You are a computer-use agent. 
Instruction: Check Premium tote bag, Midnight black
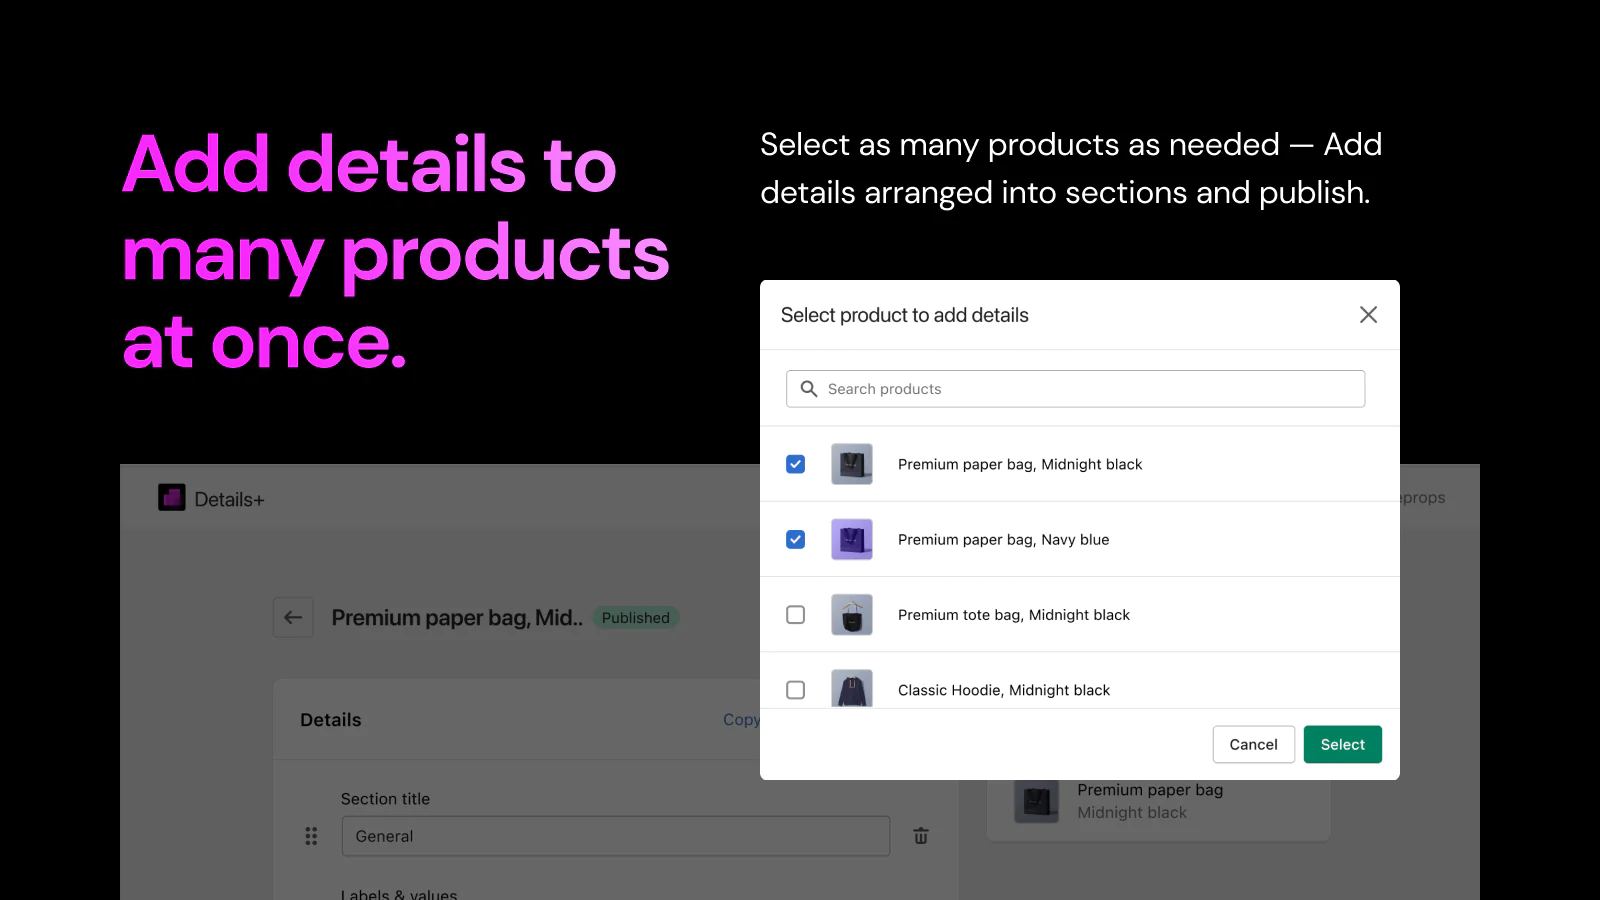pos(796,615)
